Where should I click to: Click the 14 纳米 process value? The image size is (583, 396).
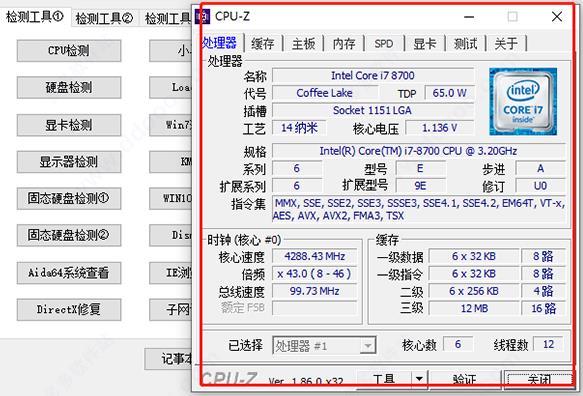299,128
